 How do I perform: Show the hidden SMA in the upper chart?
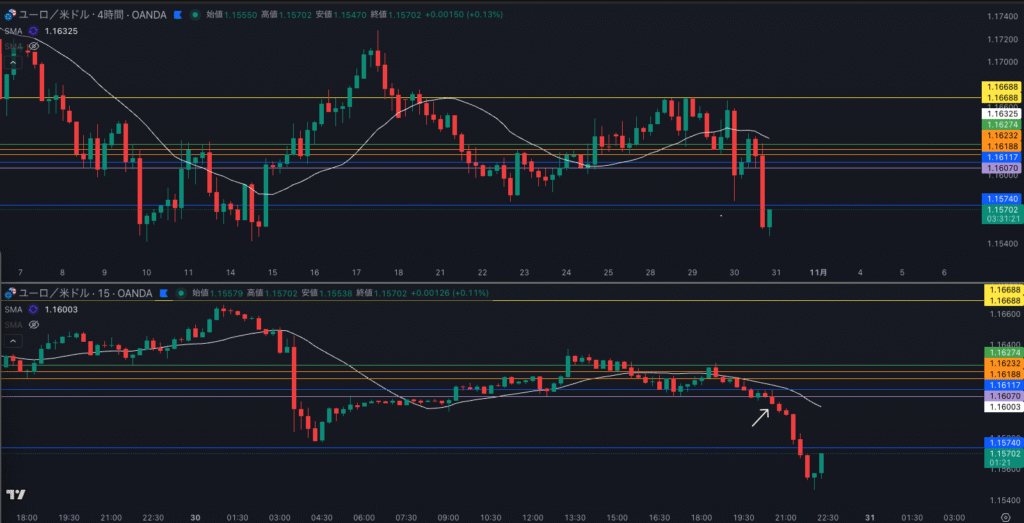(x=33, y=46)
